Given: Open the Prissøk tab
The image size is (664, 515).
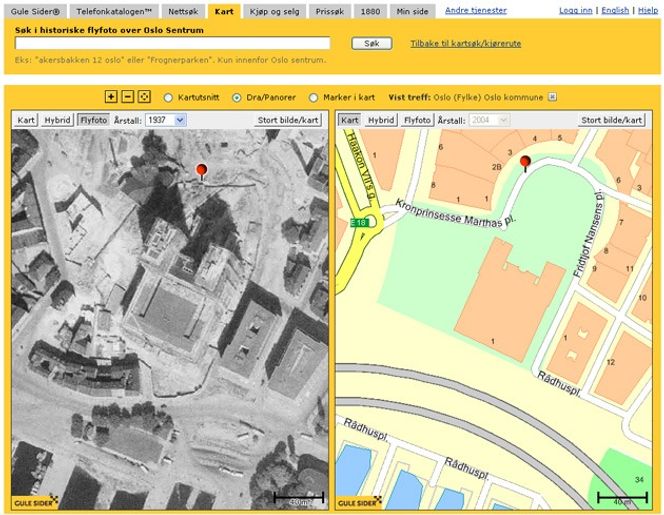Looking at the screenshot, I should tap(330, 12).
